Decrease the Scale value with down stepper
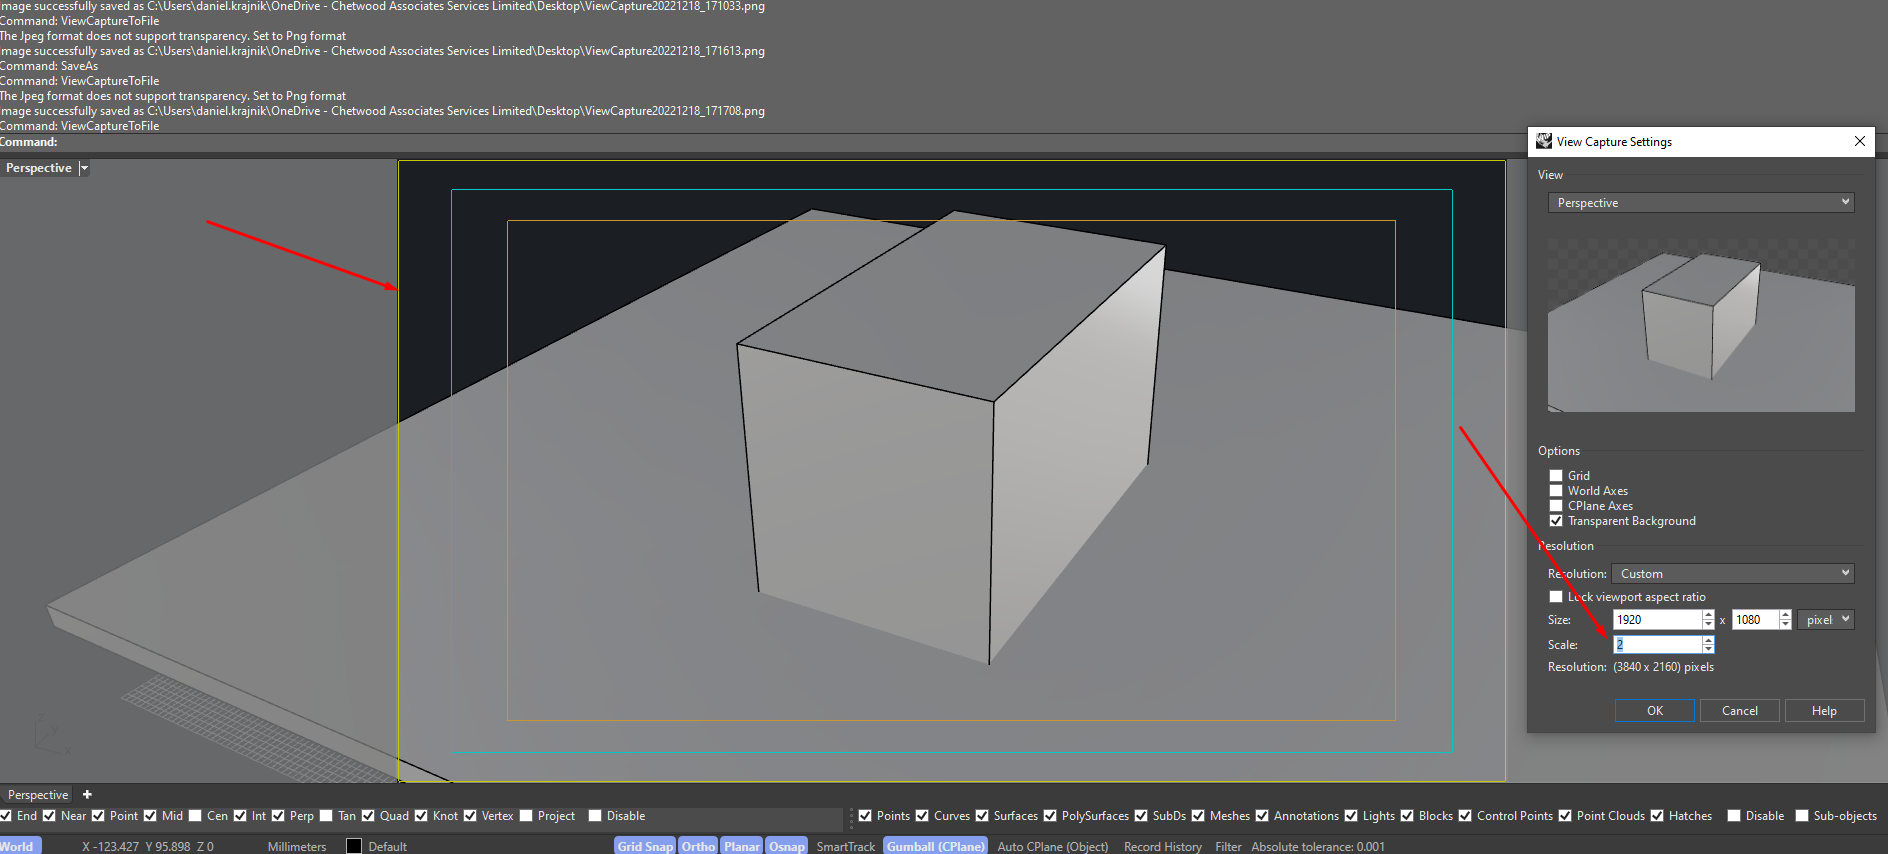Image resolution: width=1888 pixels, height=854 pixels. click(1708, 650)
